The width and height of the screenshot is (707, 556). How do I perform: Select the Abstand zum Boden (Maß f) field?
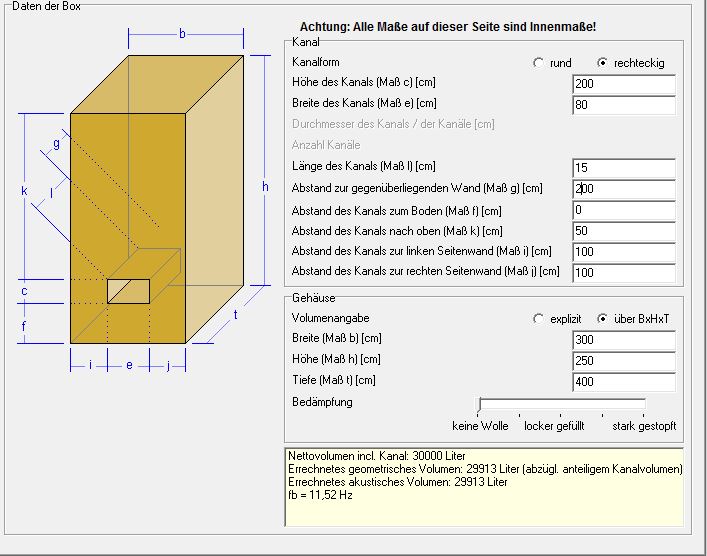624,209
